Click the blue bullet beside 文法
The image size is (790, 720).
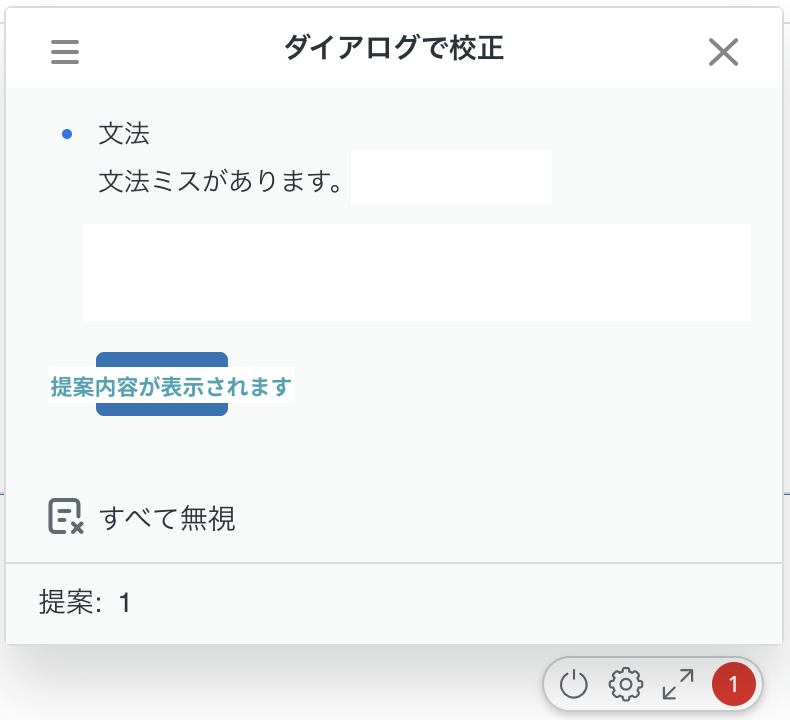click(x=67, y=134)
